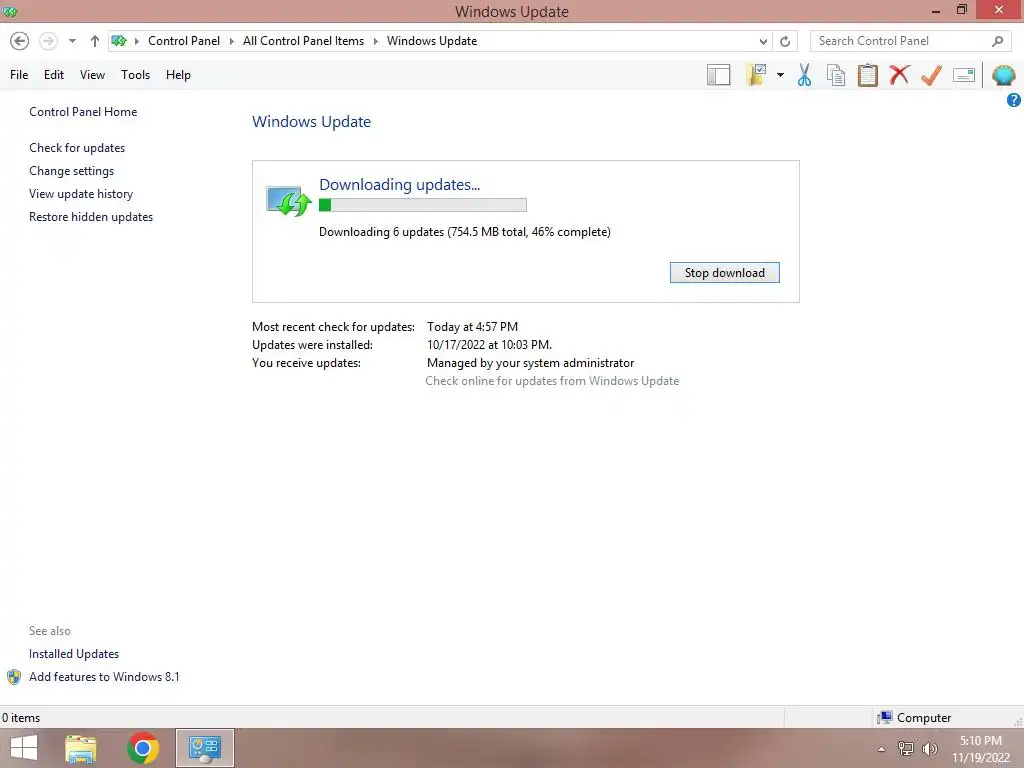Refresh the Windows Update page
The height and width of the screenshot is (768, 1024).
(785, 41)
